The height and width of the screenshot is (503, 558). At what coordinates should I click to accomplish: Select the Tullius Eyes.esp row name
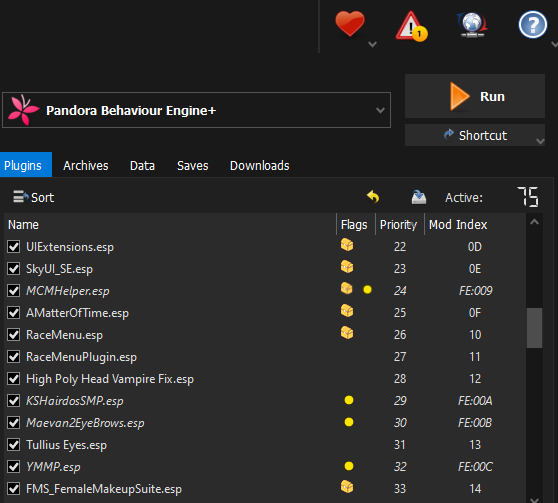point(66,445)
